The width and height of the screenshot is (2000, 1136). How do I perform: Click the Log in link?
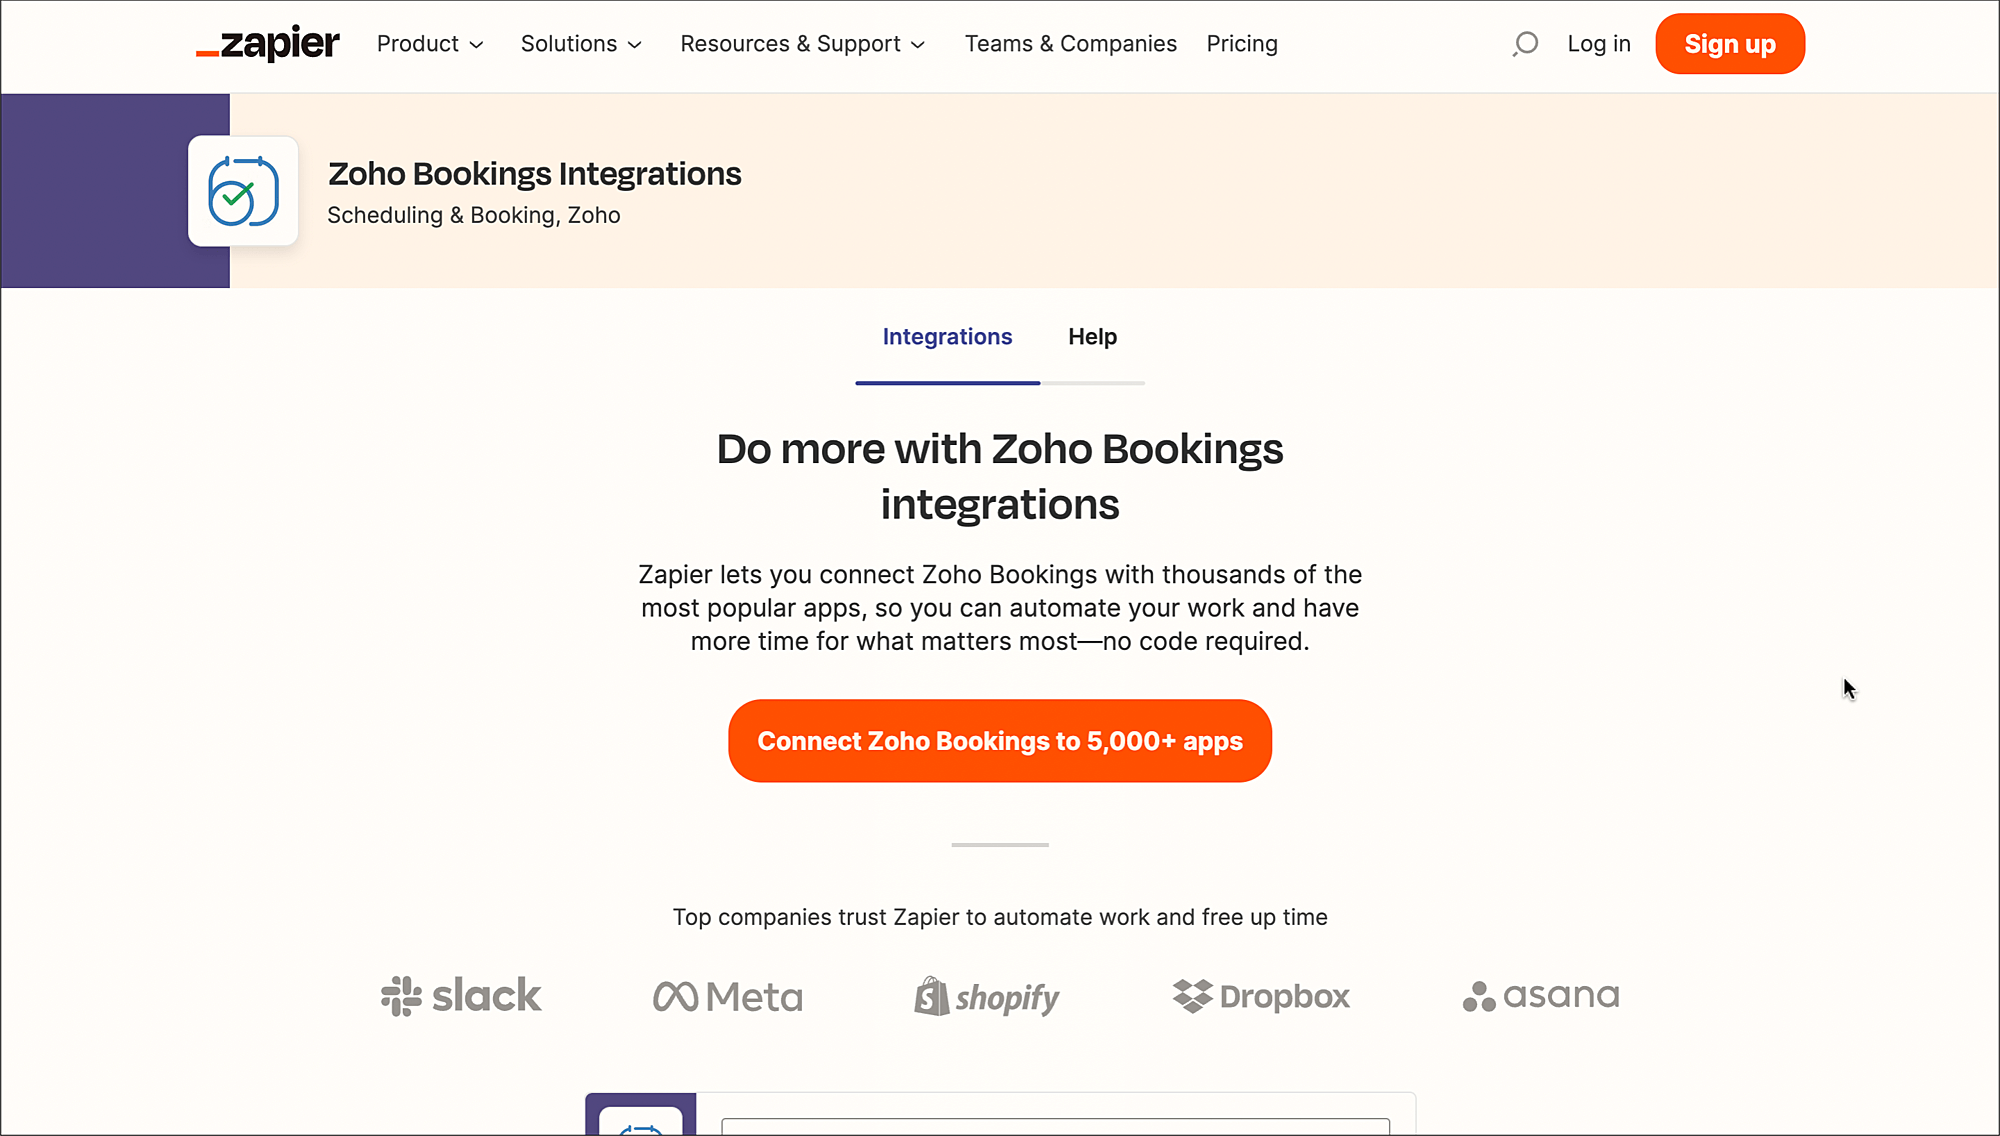(1599, 44)
